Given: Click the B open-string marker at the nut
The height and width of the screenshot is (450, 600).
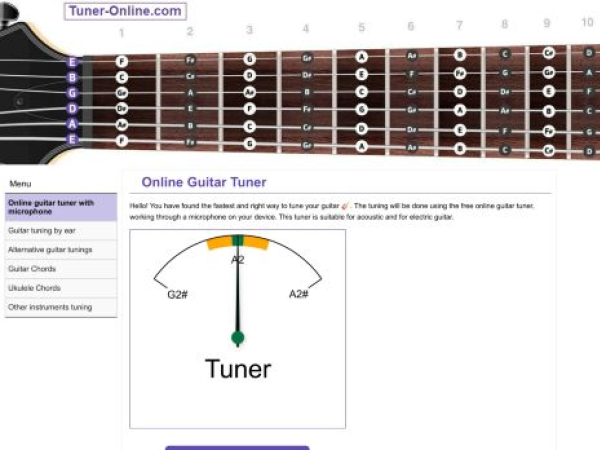Looking at the screenshot, I should tap(72, 77).
